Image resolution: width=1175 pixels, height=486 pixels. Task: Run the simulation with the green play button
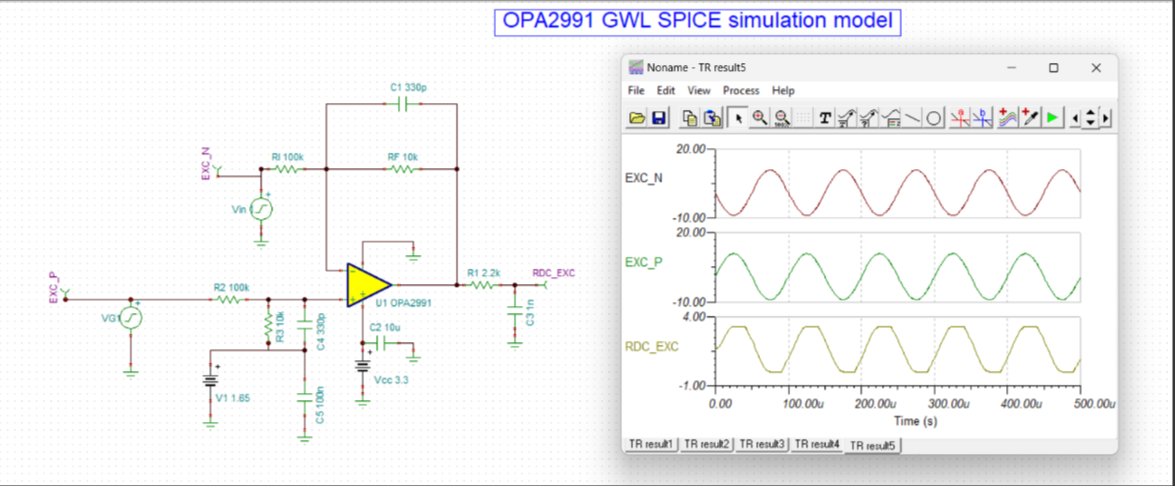[1052, 118]
